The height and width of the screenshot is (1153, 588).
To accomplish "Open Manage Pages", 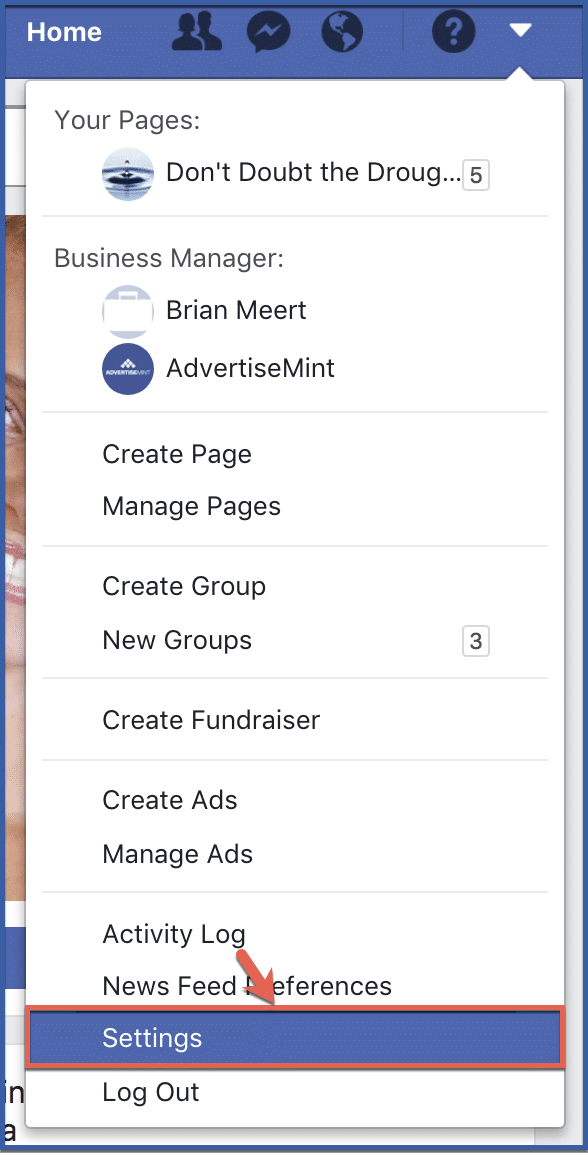I will click(191, 507).
